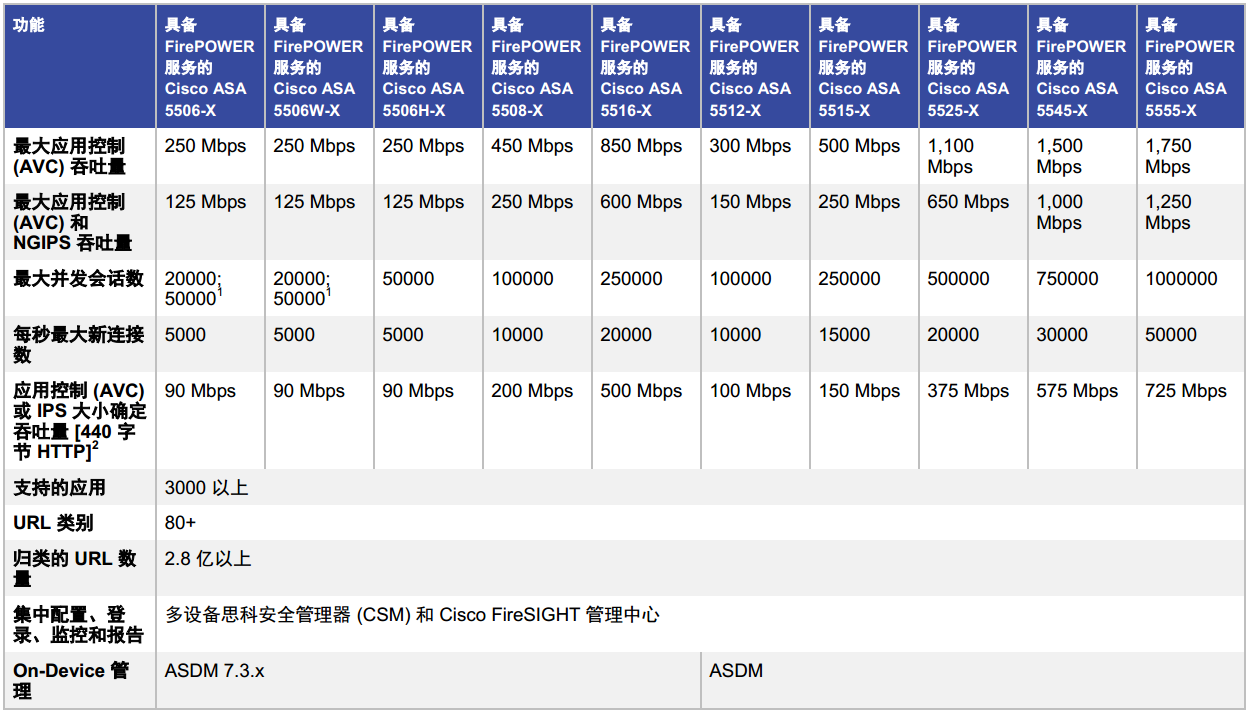1248x712 pixels.
Task: Click the Cisco FireSIGHT 管理中心 text
Action: coord(550,615)
